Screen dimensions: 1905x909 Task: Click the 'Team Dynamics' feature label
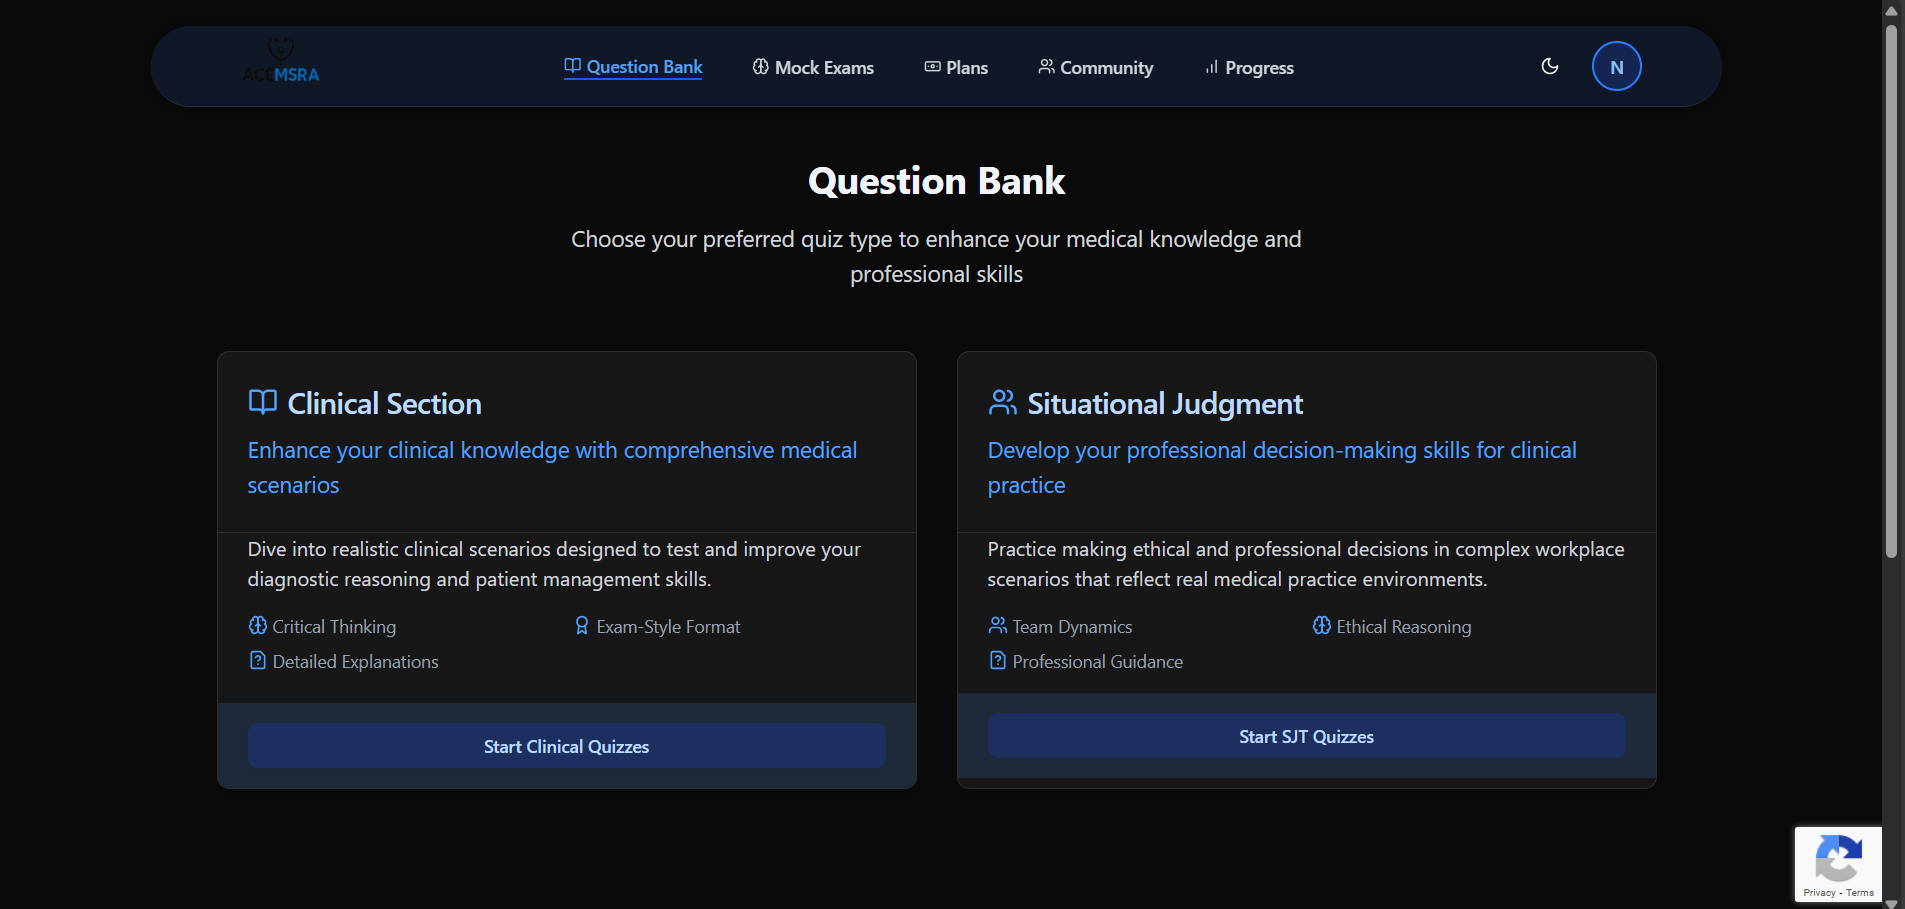point(1072,627)
